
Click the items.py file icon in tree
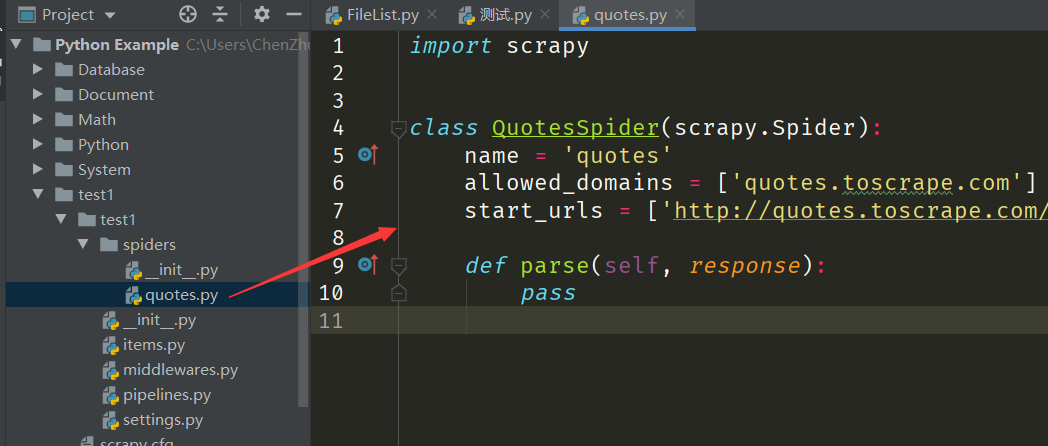(x=111, y=345)
